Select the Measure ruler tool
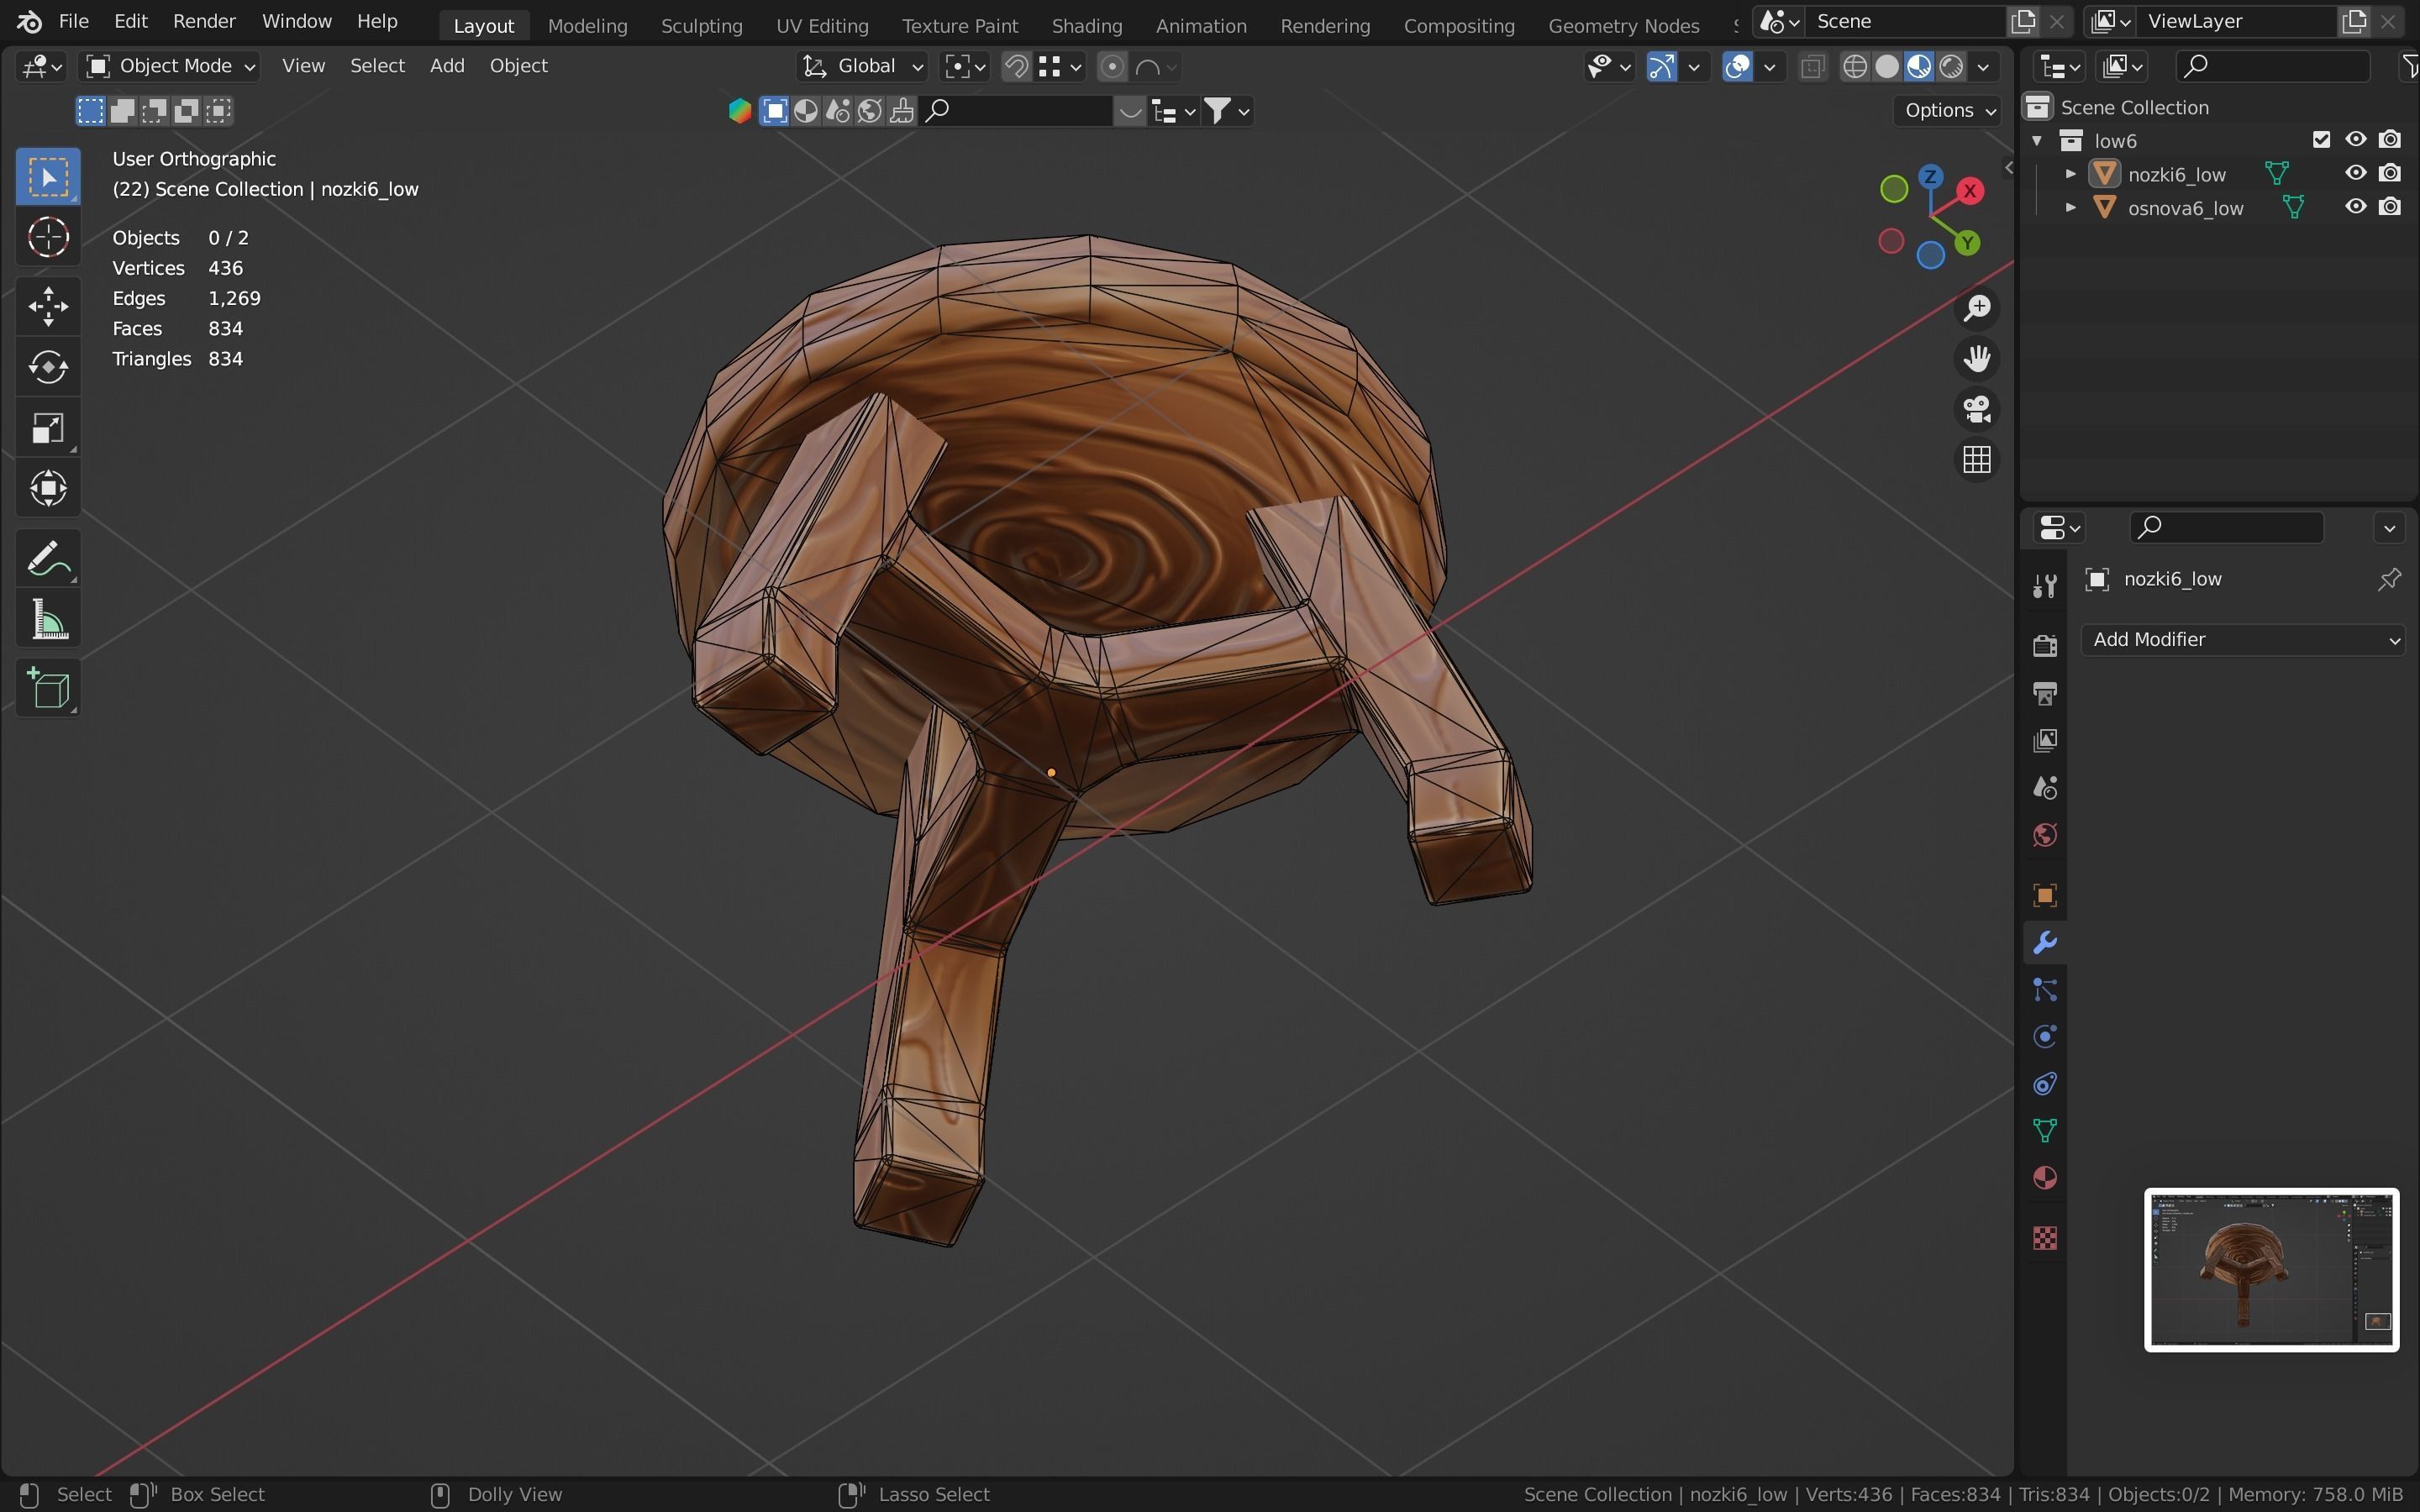The image size is (2420, 1512). pos(48,619)
